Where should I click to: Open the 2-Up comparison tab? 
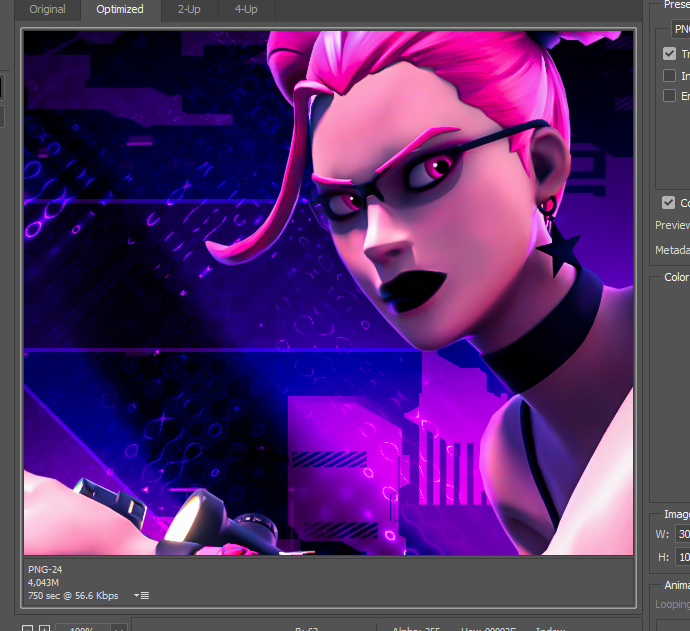(189, 9)
